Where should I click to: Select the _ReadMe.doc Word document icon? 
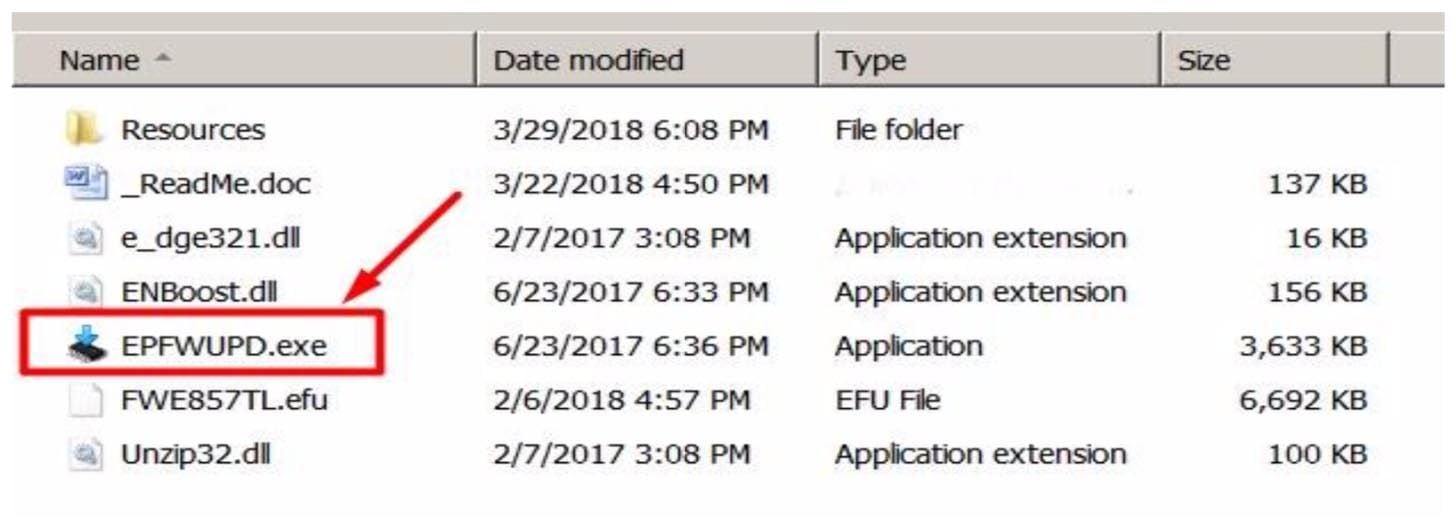tap(85, 183)
